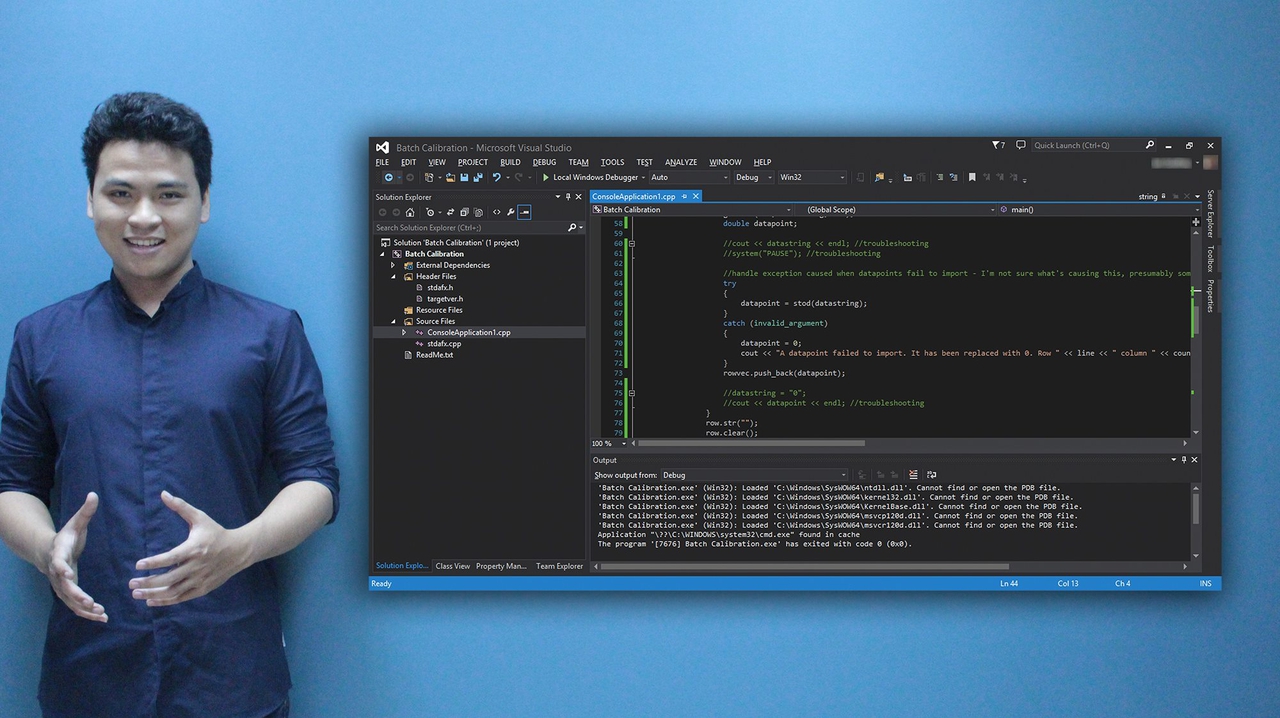Screen dimensions: 1280x718
Task: Open the EDIT menu
Action: [409, 162]
